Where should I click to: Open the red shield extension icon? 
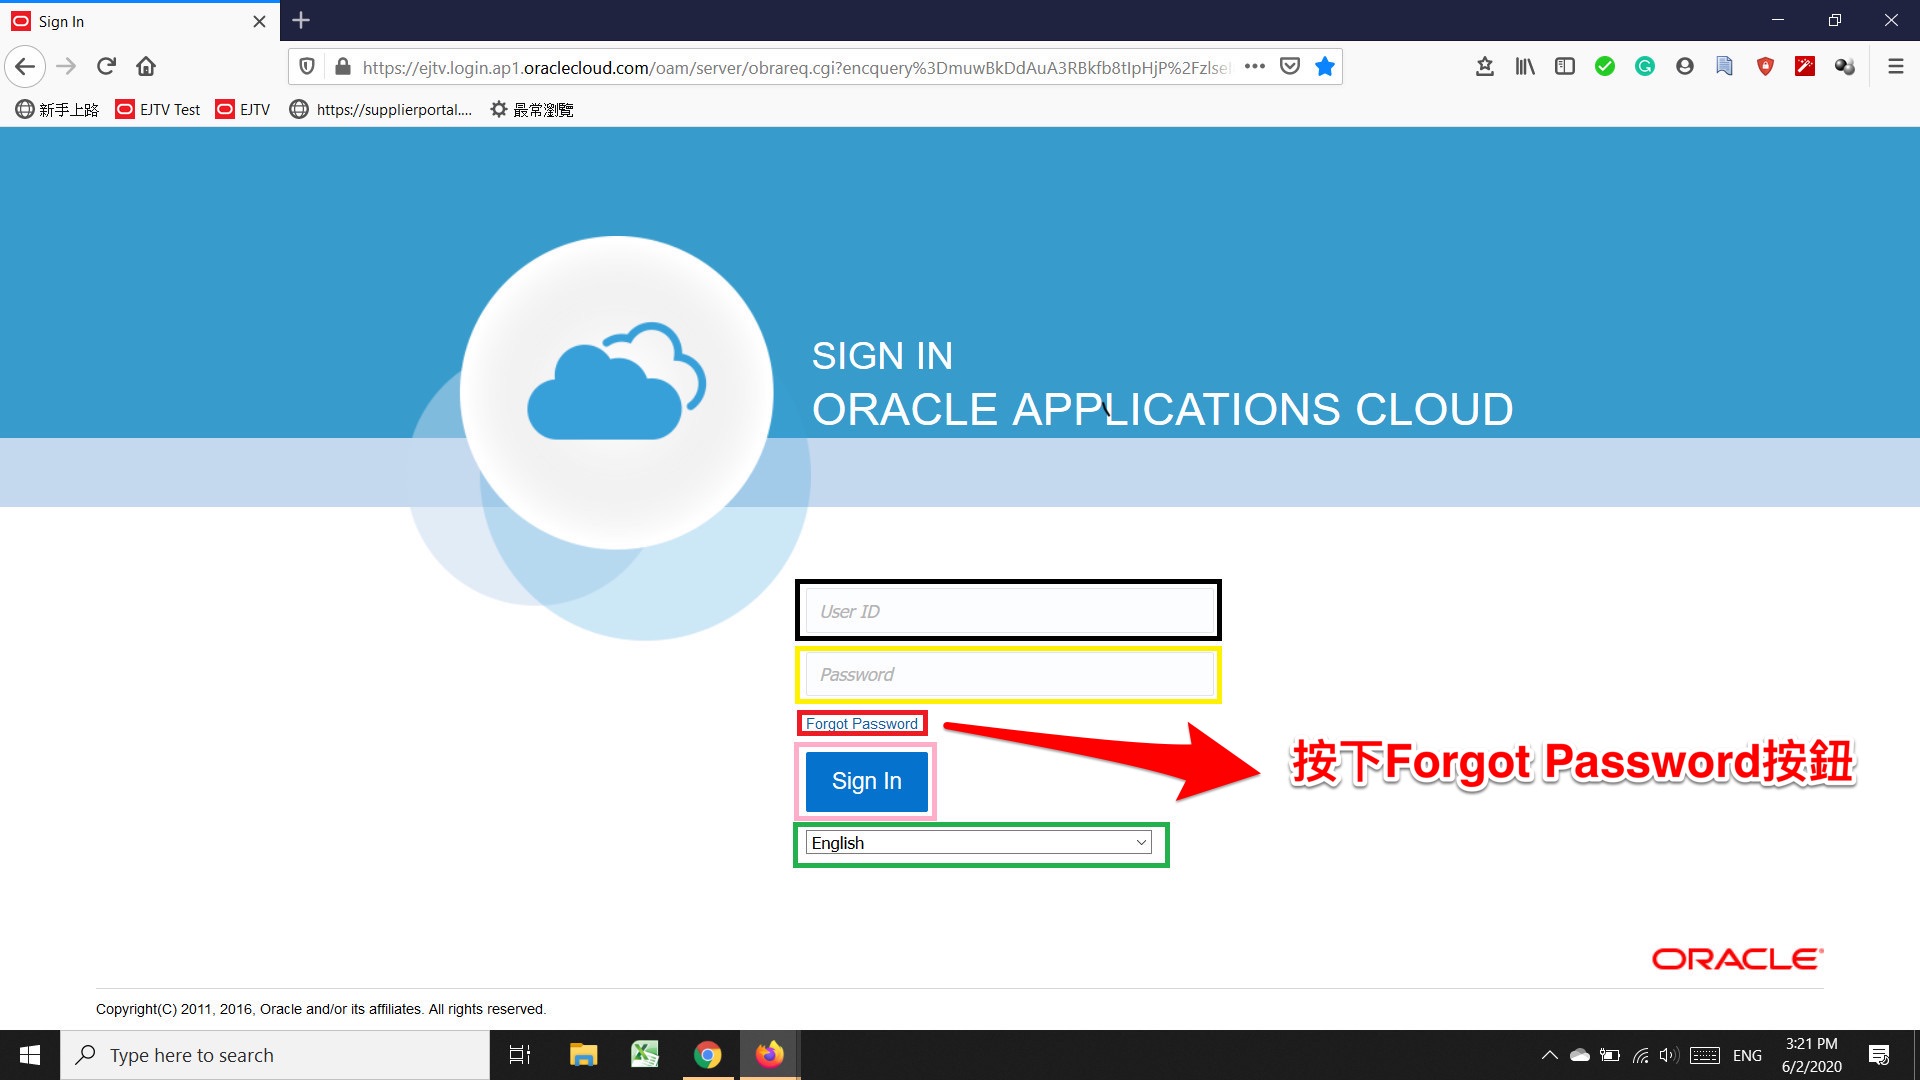pyautogui.click(x=1765, y=67)
